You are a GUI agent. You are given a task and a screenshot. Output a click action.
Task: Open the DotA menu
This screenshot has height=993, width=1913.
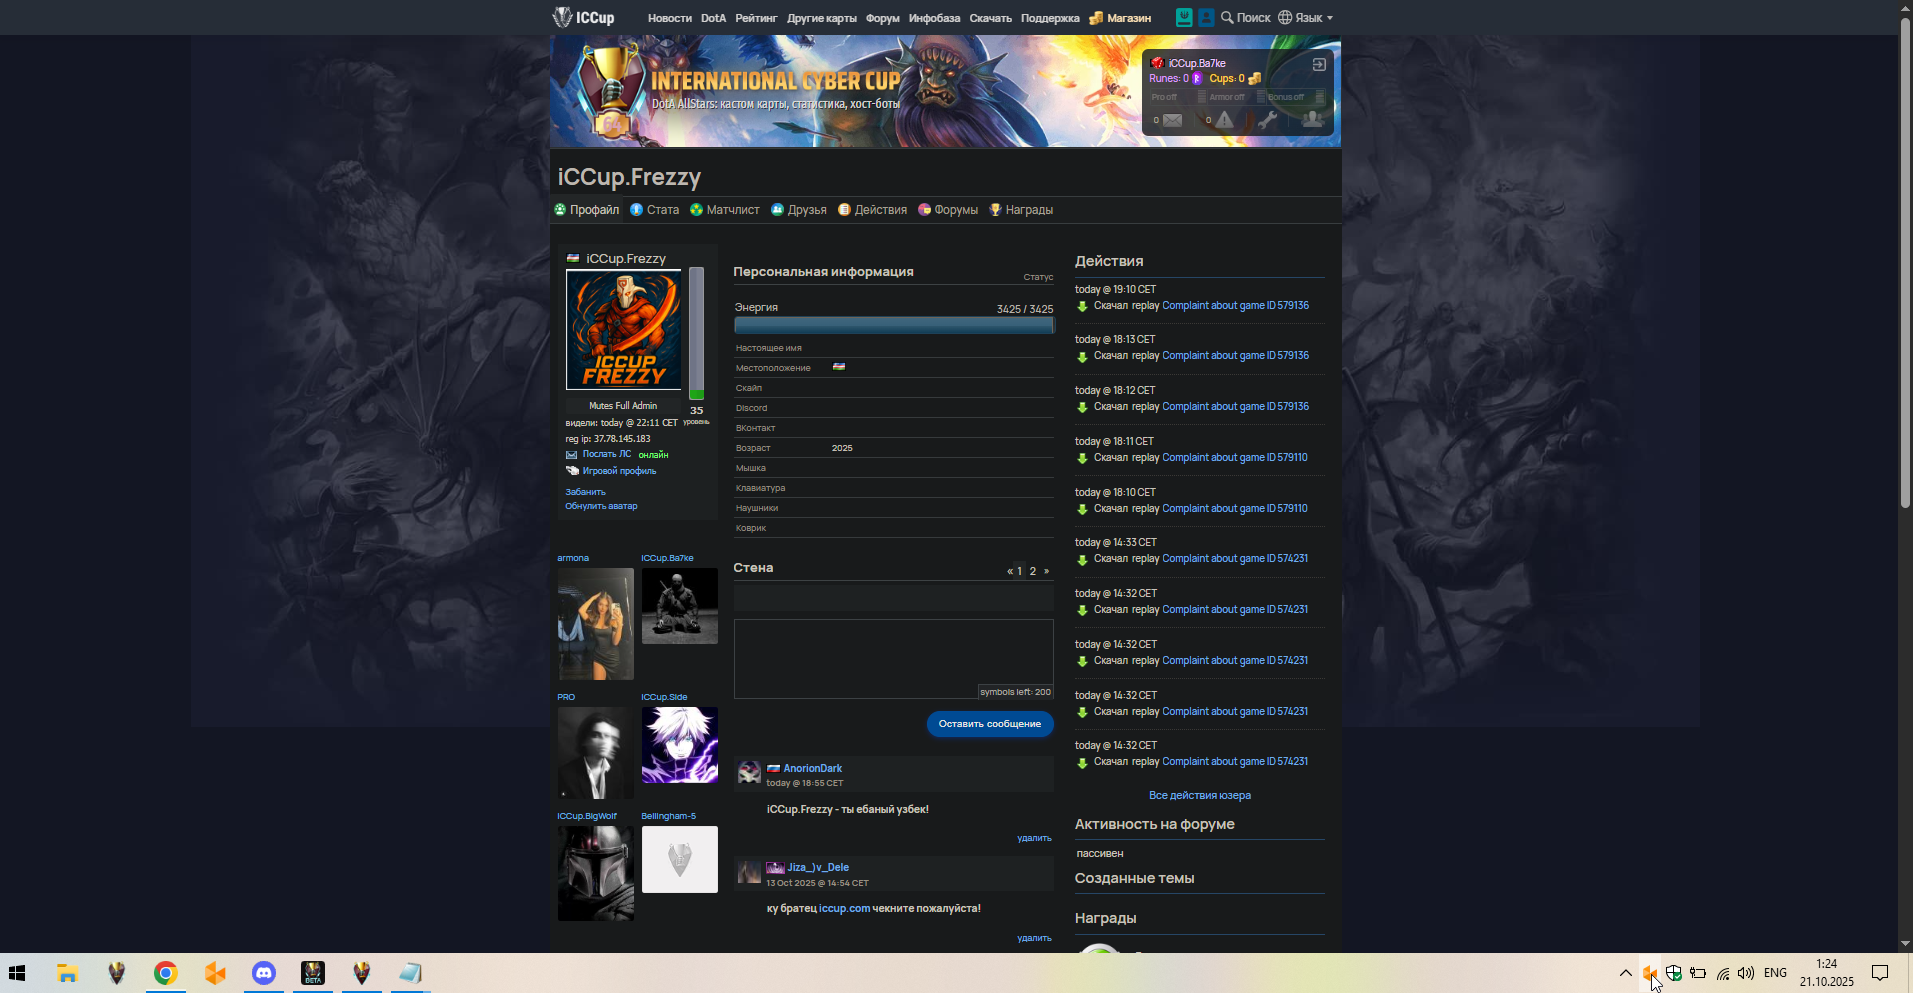click(x=713, y=18)
